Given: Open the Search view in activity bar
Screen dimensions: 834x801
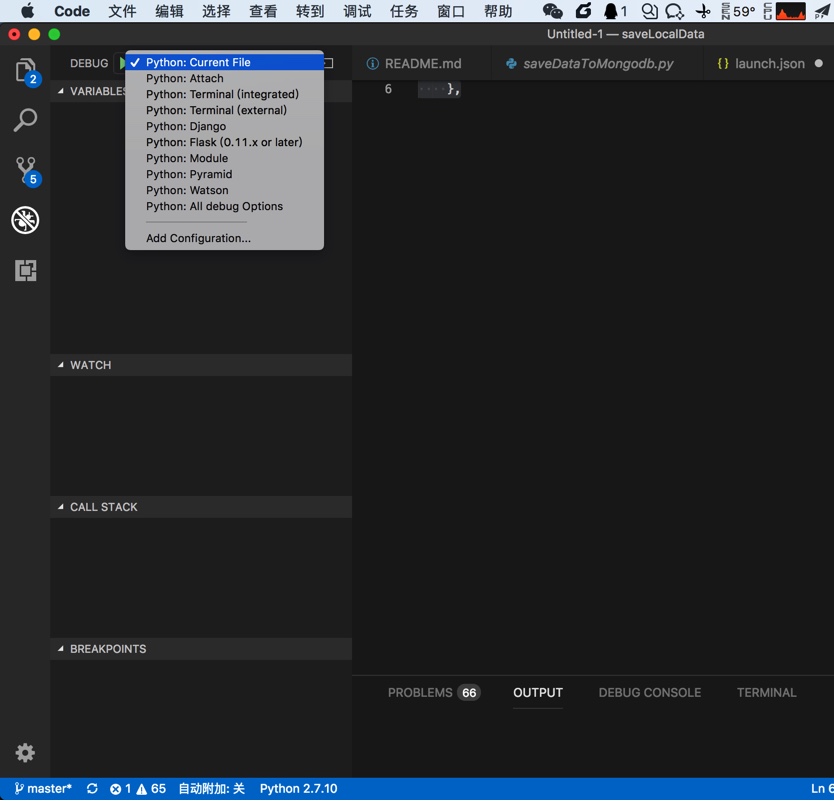Looking at the screenshot, I should pyautogui.click(x=25, y=121).
